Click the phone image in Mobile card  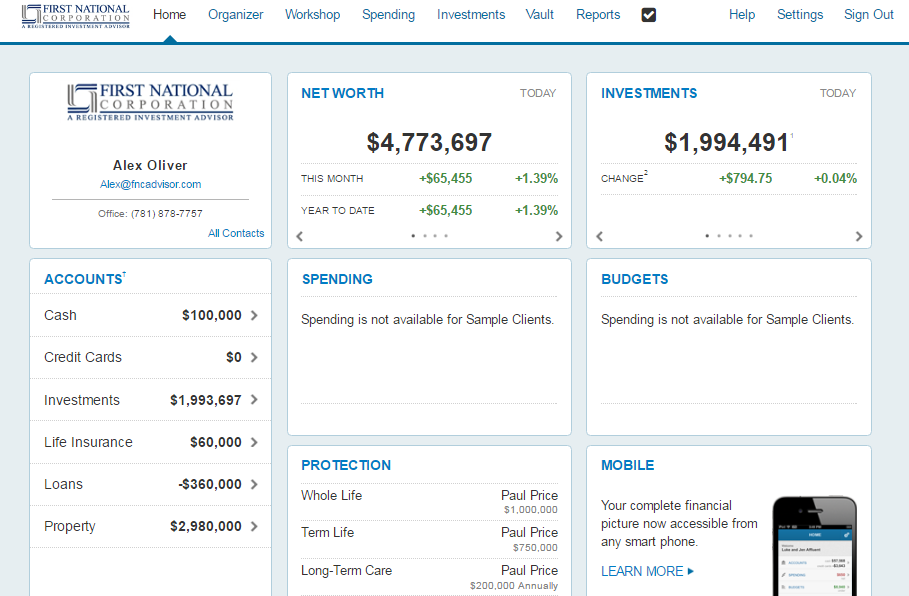[x=815, y=546]
